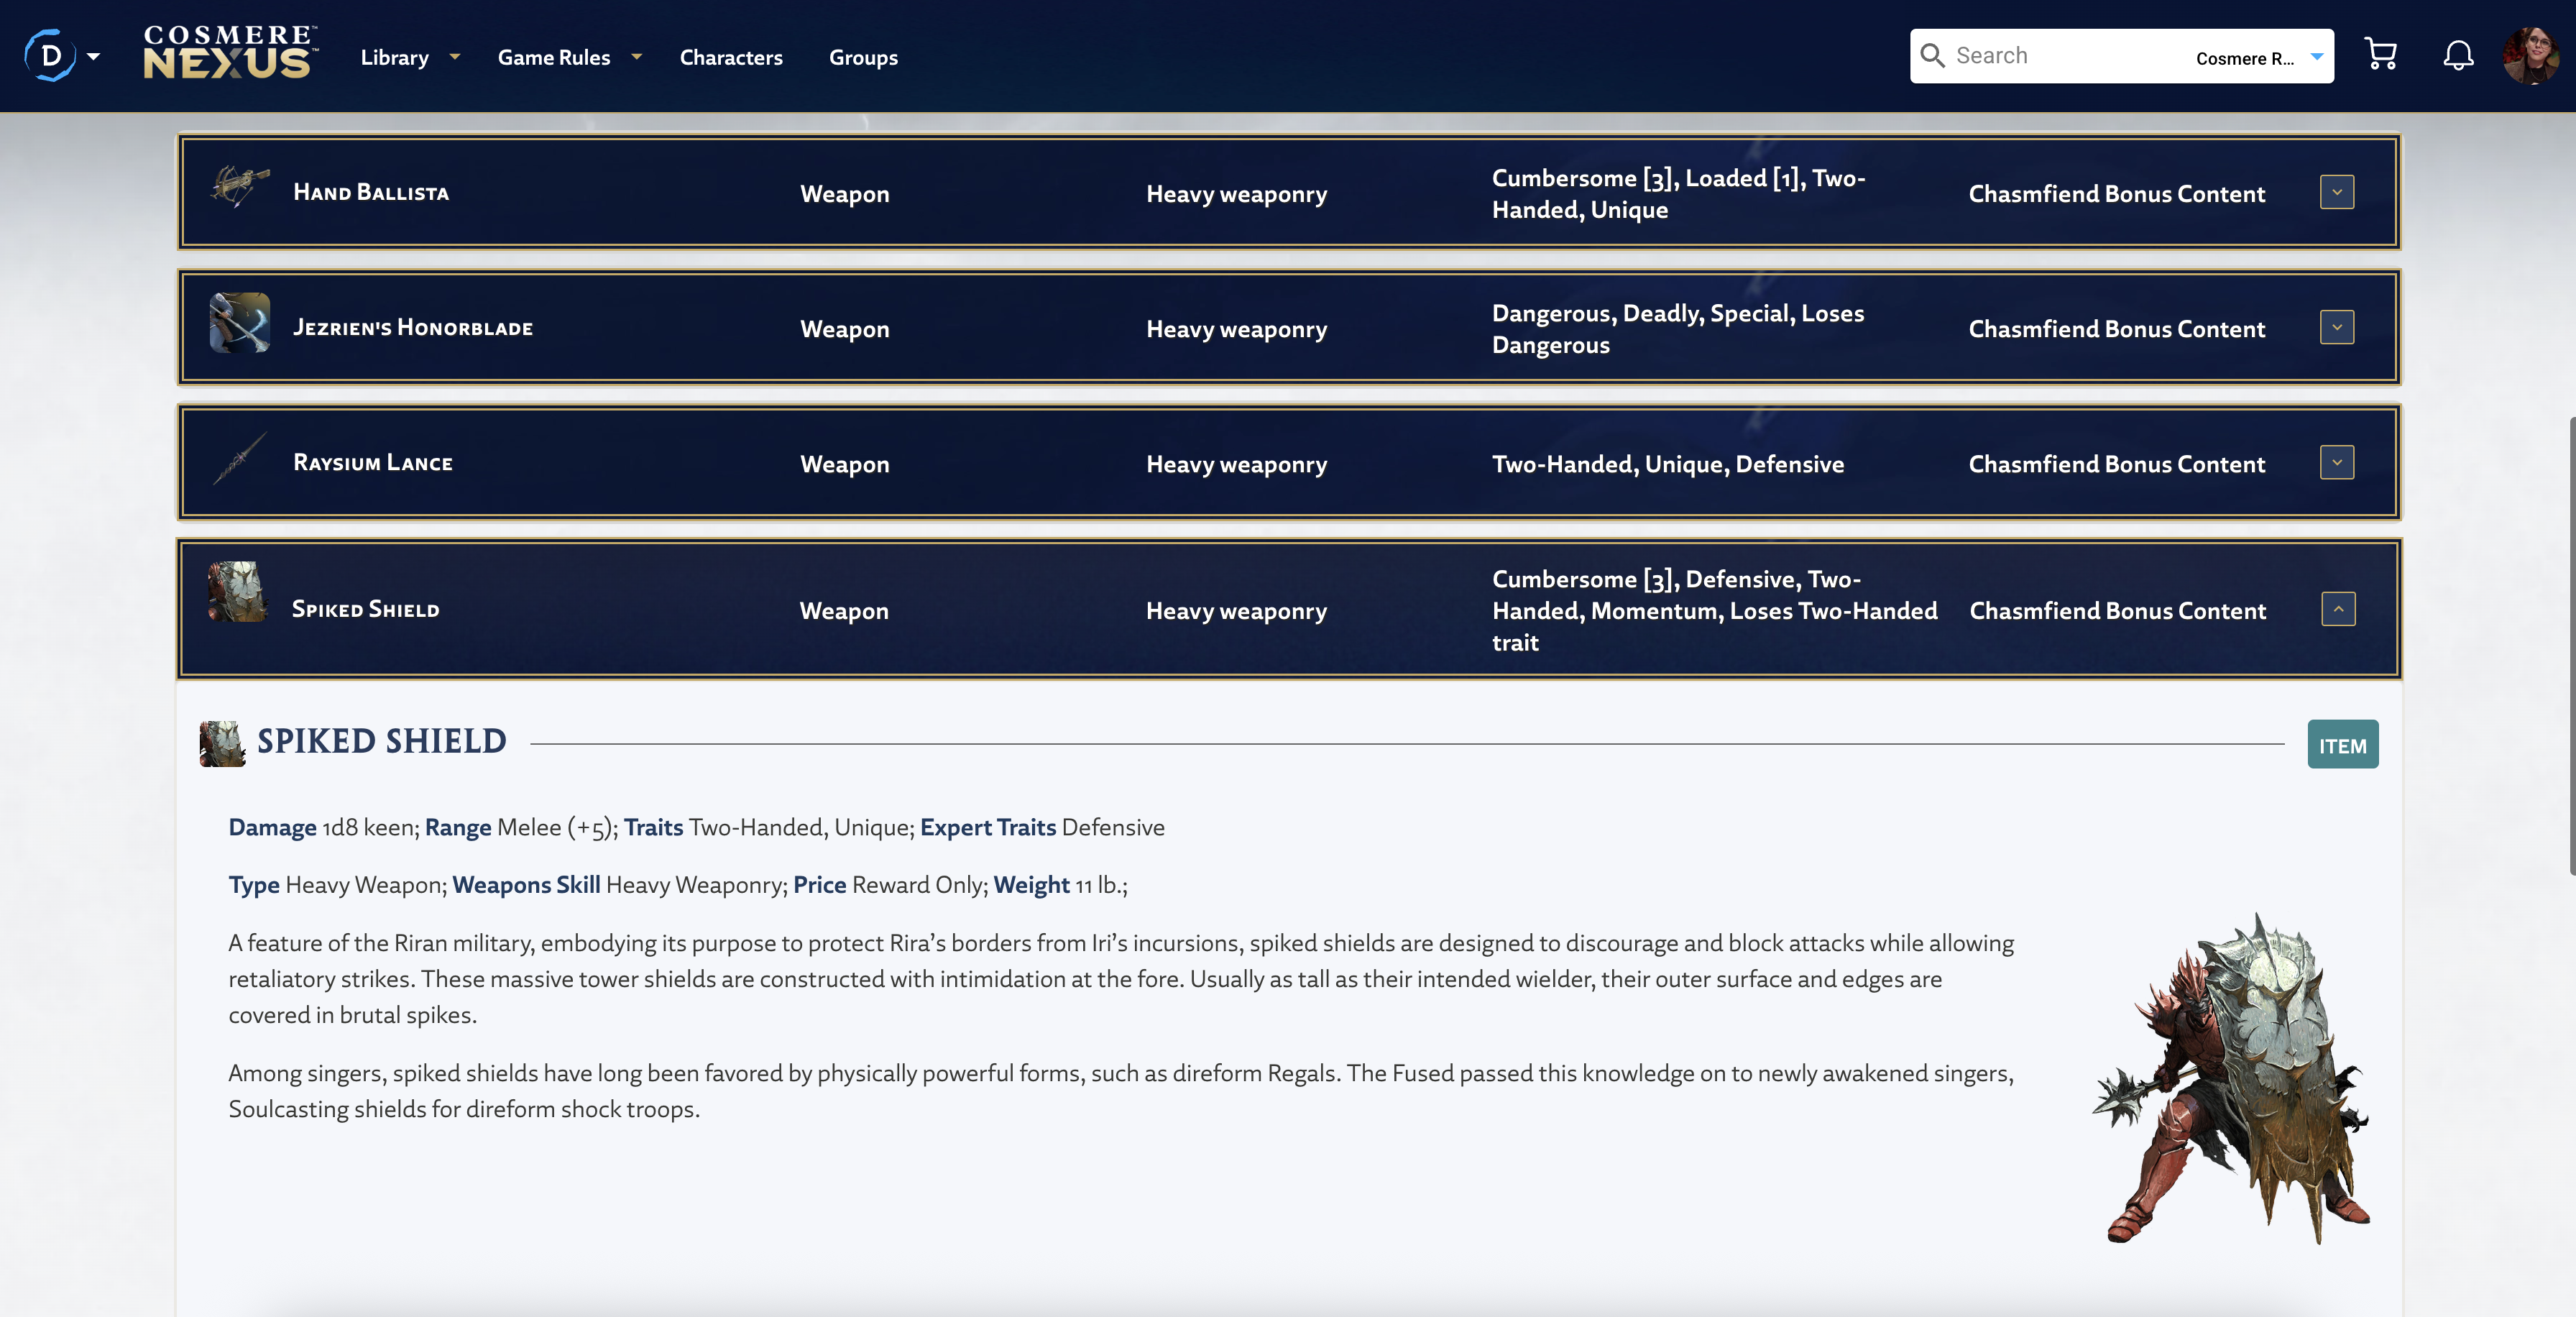This screenshot has height=1317, width=2576.
Task: Click 'Traits' label in item stats
Action: [x=653, y=827]
